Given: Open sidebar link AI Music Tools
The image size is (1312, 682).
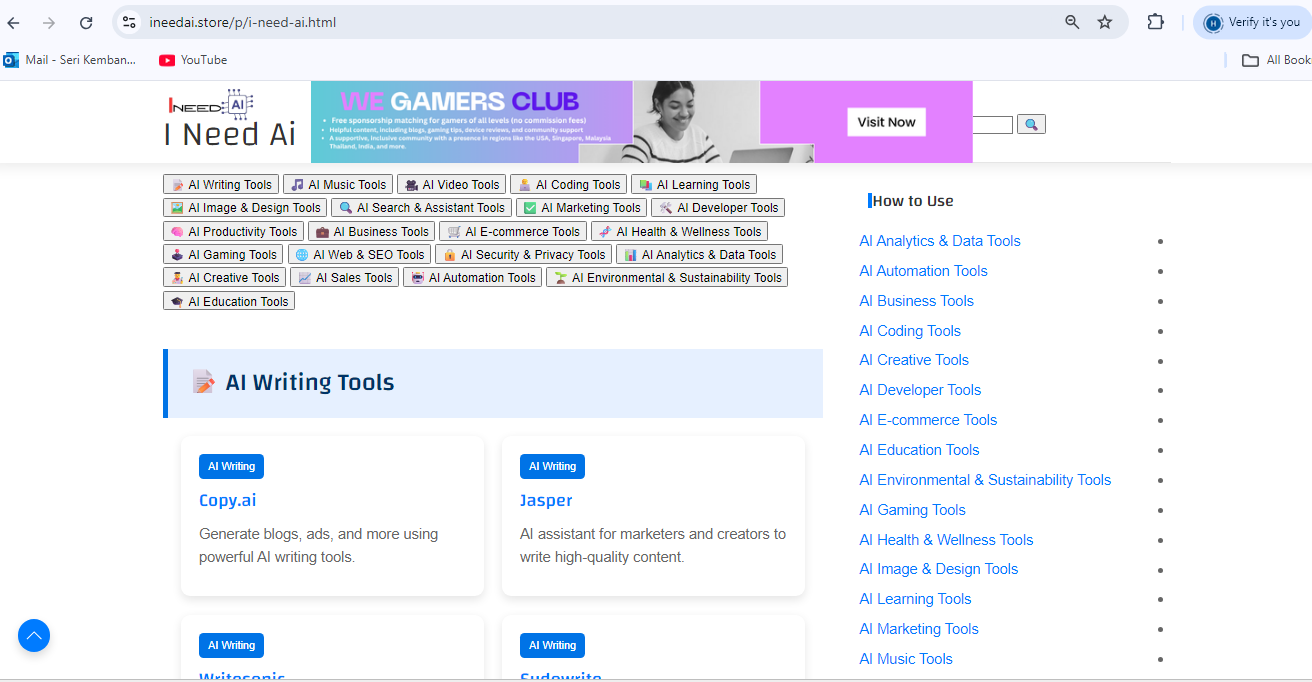Looking at the screenshot, I should [x=906, y=659].
